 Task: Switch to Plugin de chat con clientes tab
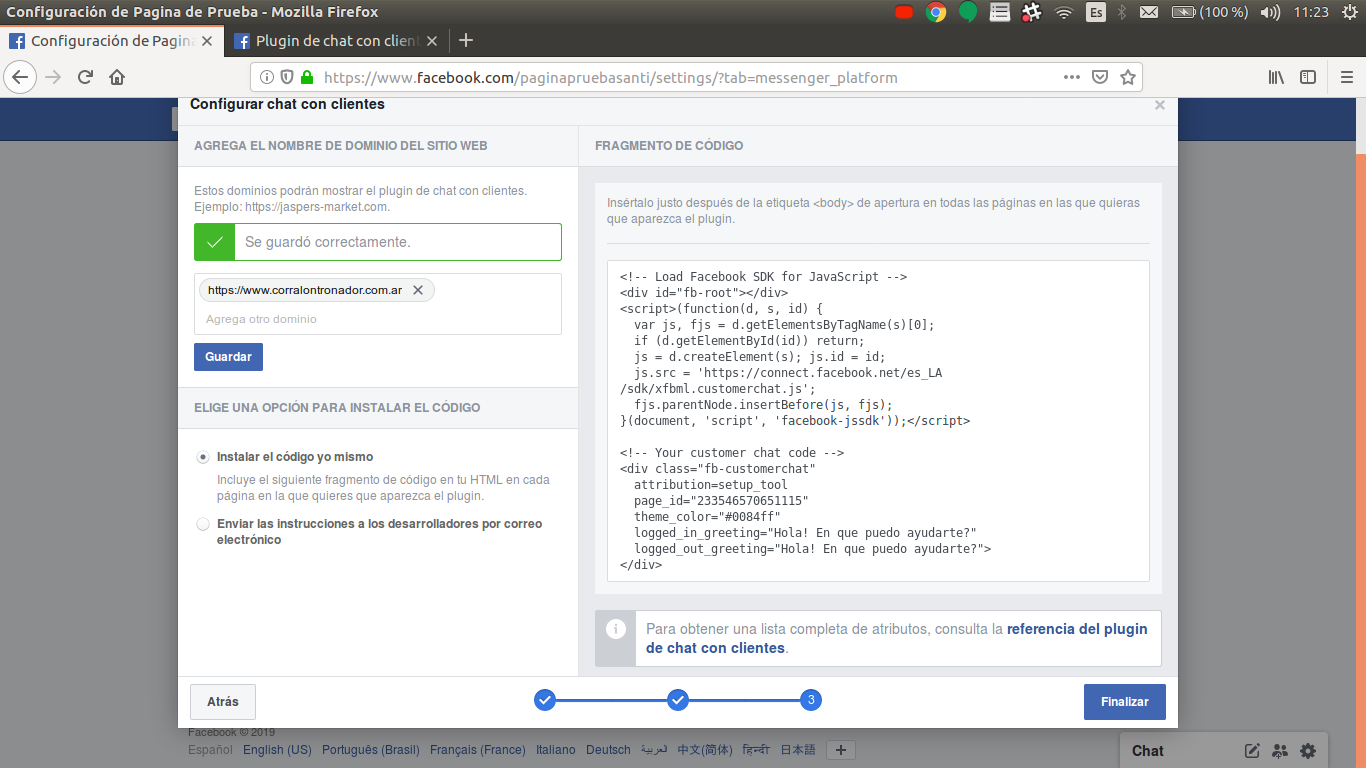click(337, 41)
